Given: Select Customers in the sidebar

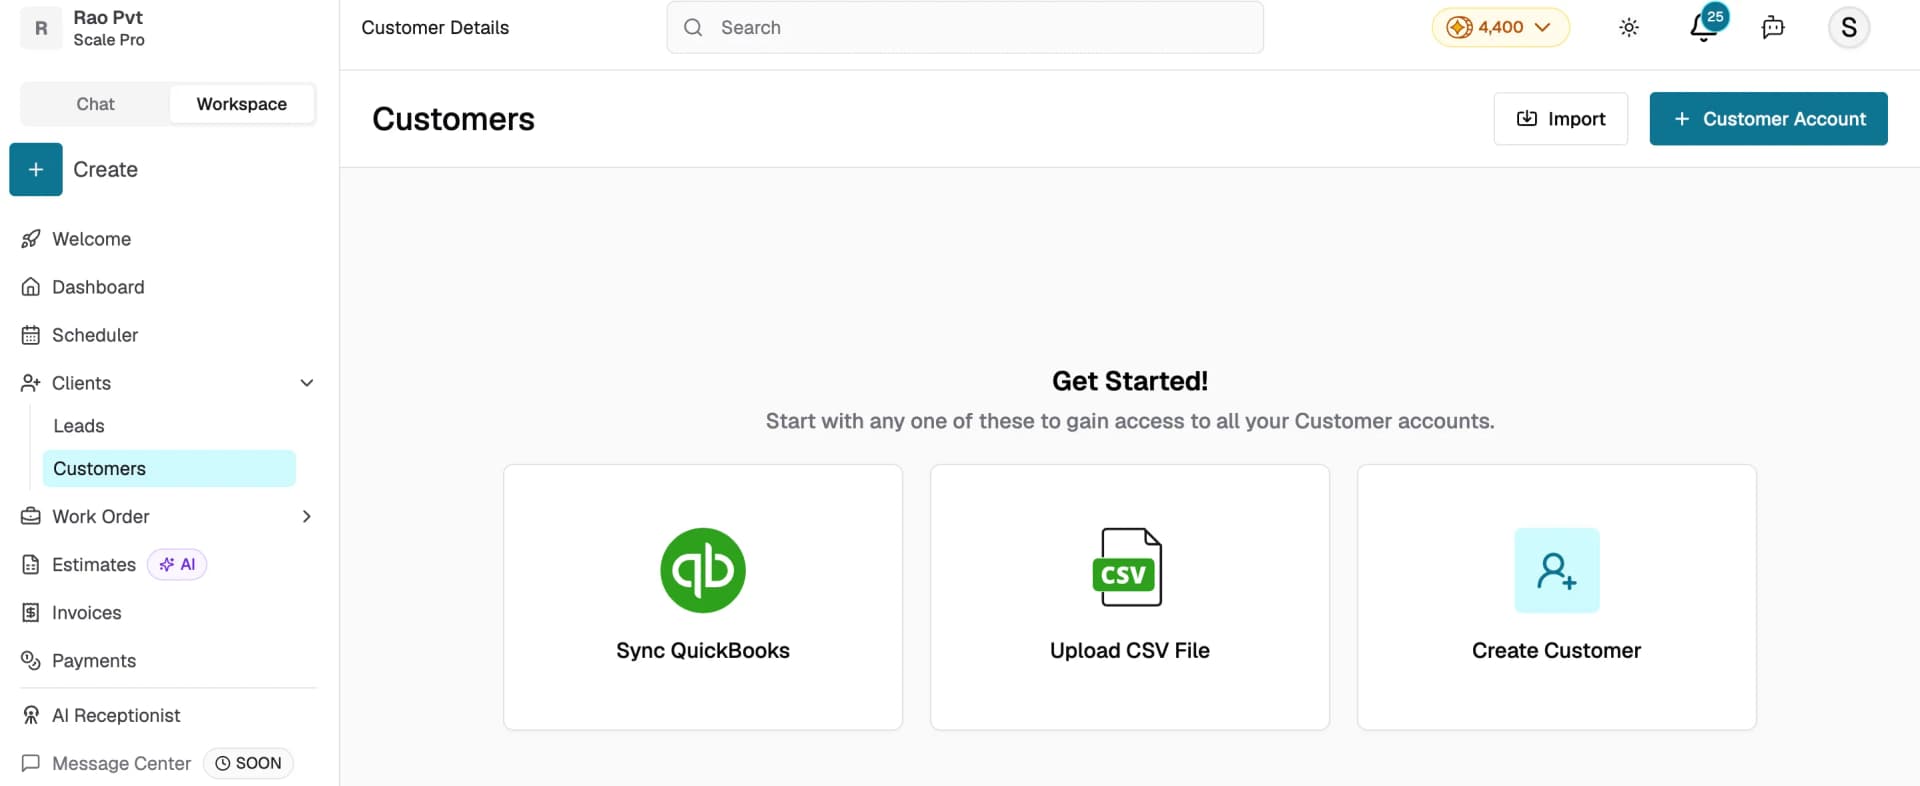Looking at the screenshot, I should (169, 469).
